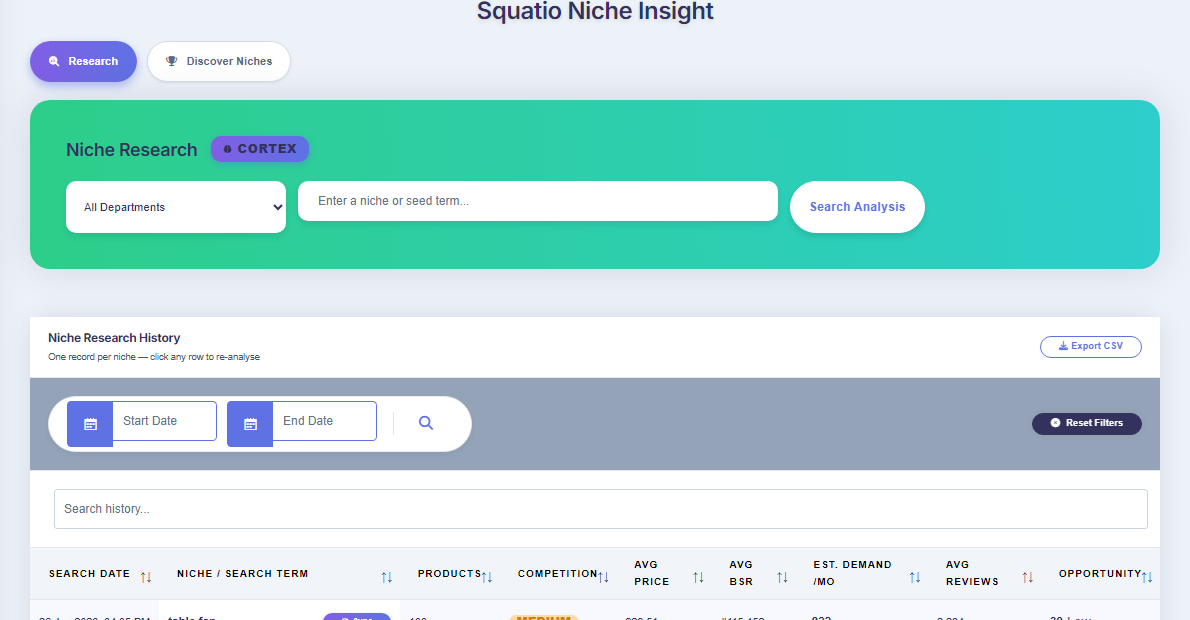Open the Research tab
This screenshot has height=620, width=1190.
(x=83, y=61)
